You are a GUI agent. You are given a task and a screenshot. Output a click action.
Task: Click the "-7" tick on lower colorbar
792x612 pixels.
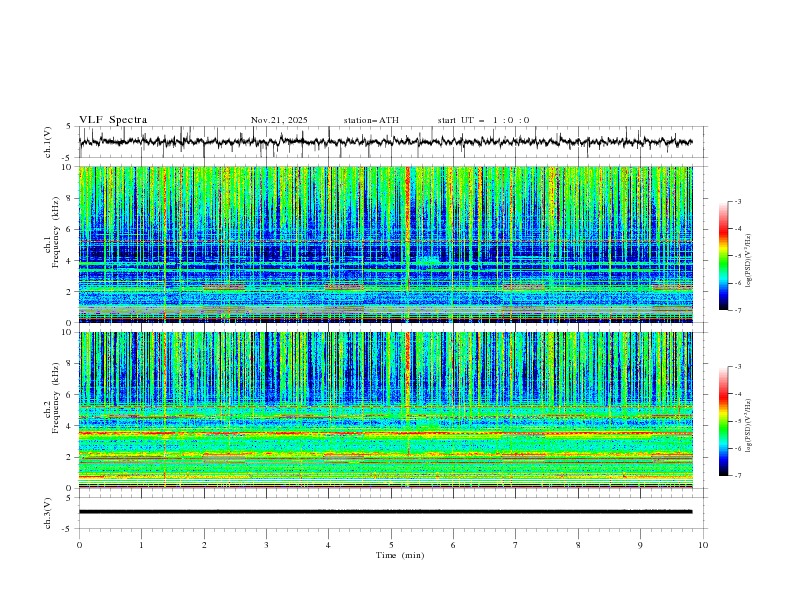pos(738,475)
